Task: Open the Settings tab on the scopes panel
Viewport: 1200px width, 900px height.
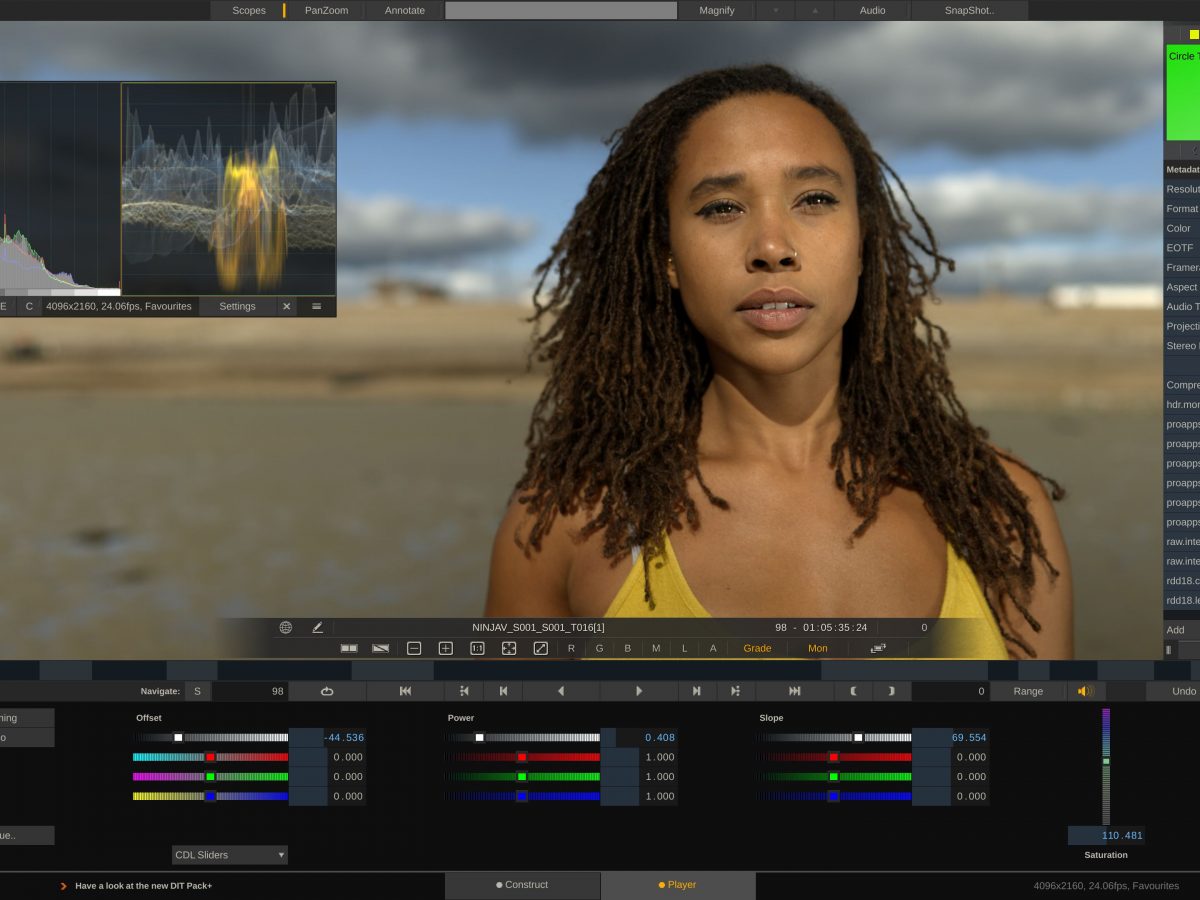Action: tap(236, 306)
